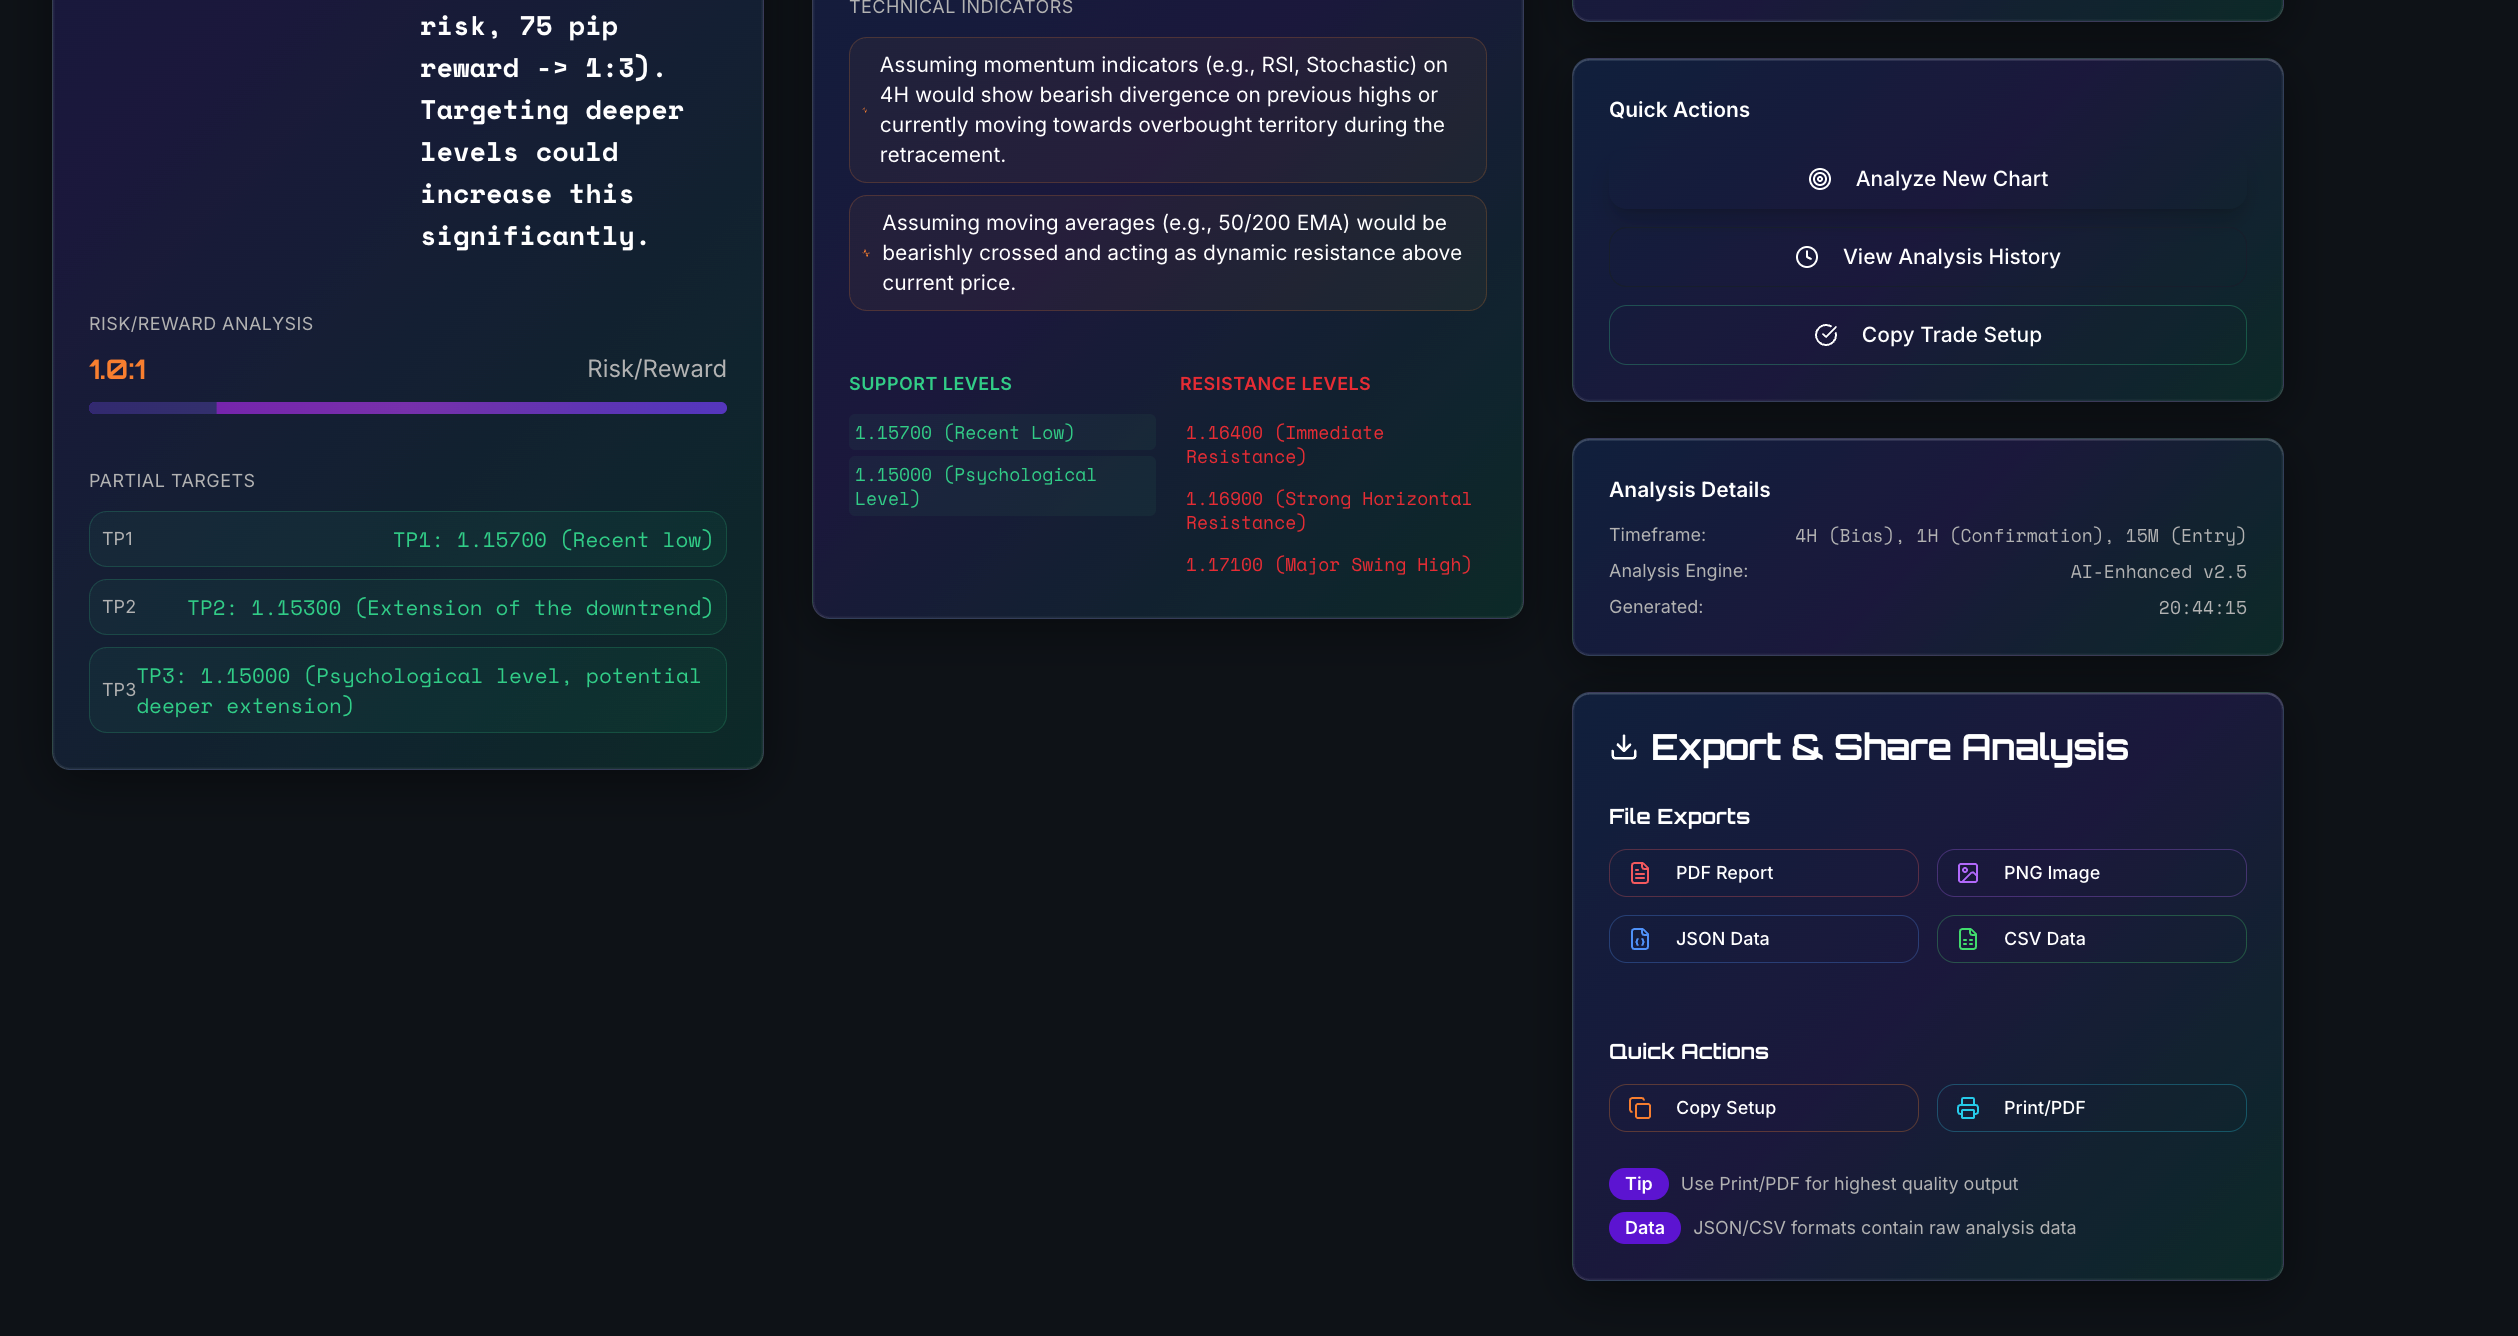
Task: Click the purple Tip badge
Action: tap(1638, 1184)
